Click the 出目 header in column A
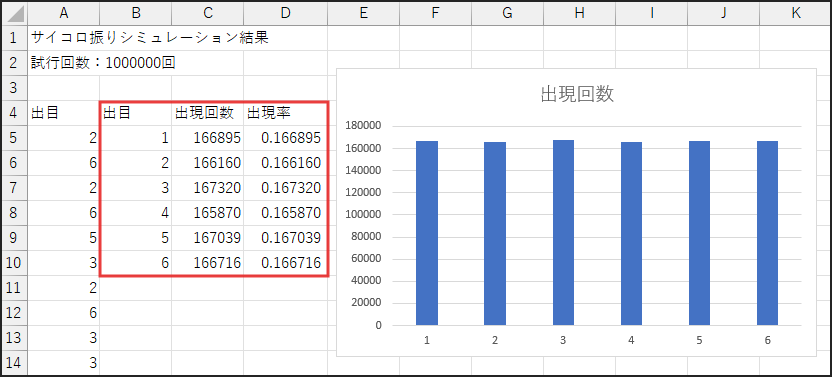This screenshot has width=832, height=377. (64, 113)
